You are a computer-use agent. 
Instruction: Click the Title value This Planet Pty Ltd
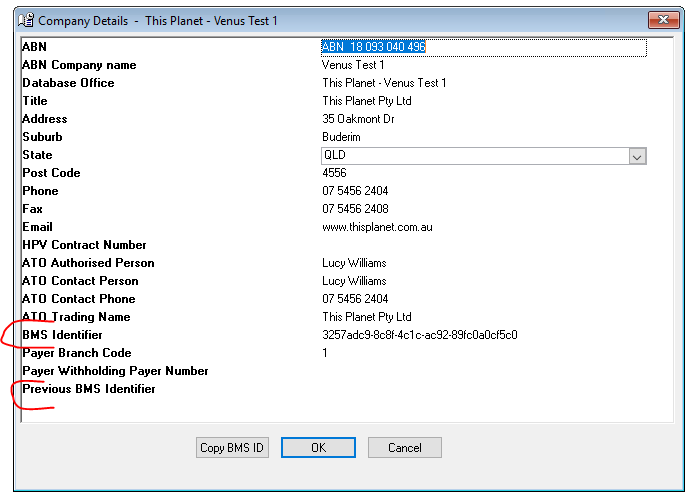367,101
